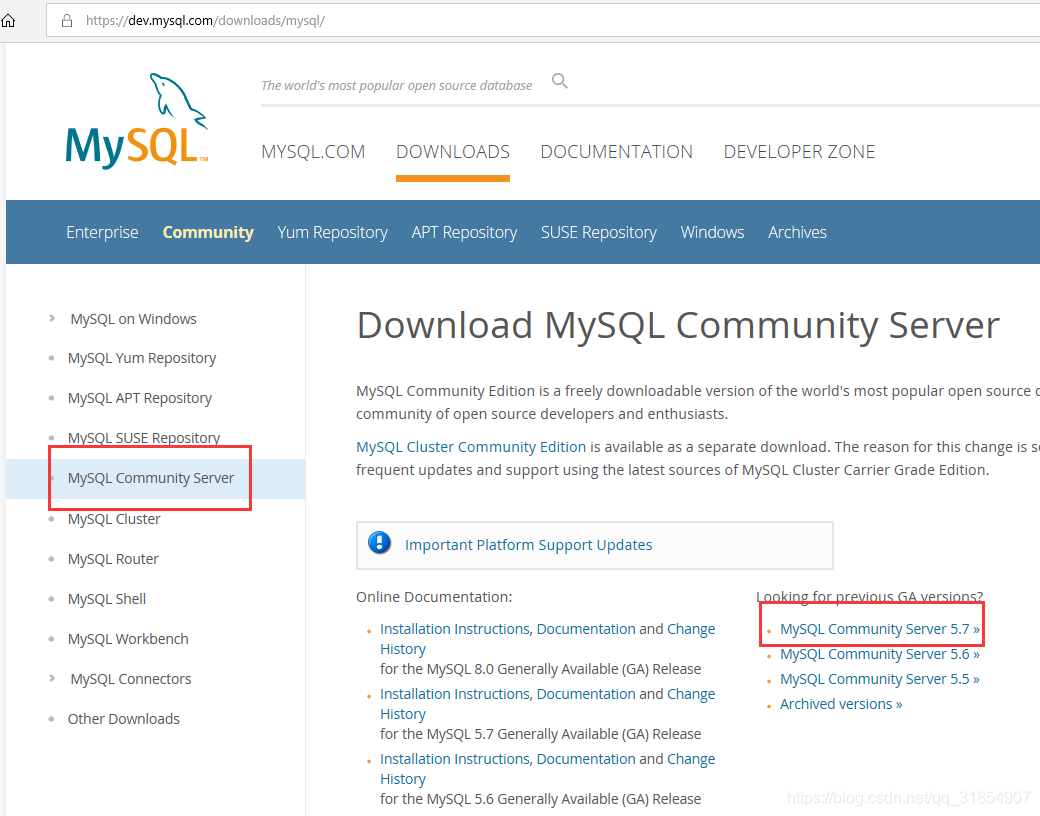
Task: Click the Important Platform Support Updates info icon
Action: (x=378, y=542)
